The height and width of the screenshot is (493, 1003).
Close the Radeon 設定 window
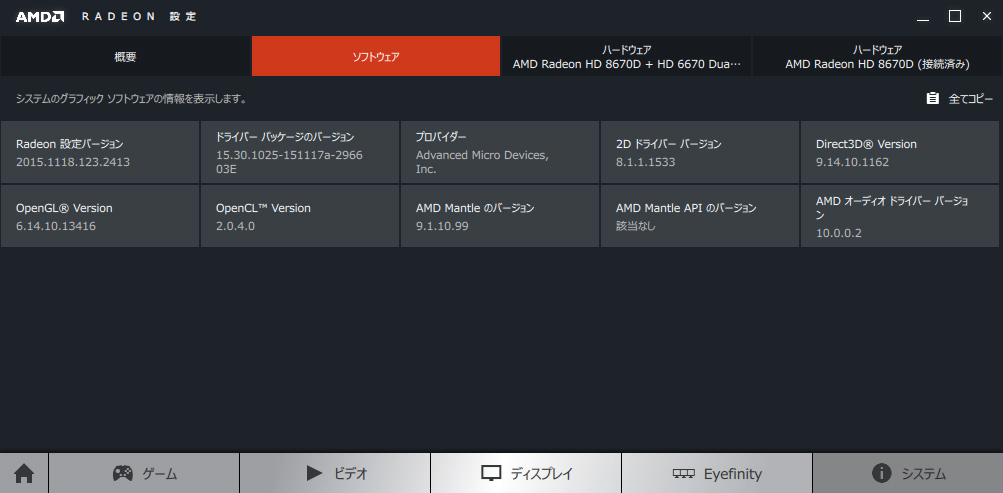986,17
